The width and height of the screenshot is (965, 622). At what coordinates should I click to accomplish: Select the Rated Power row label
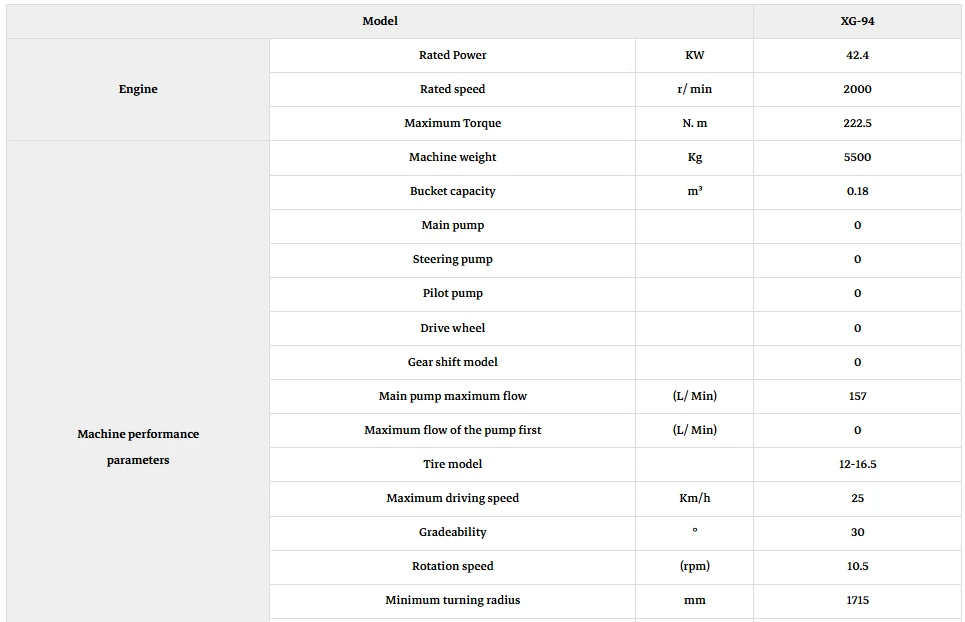click(x=452, y=55)
